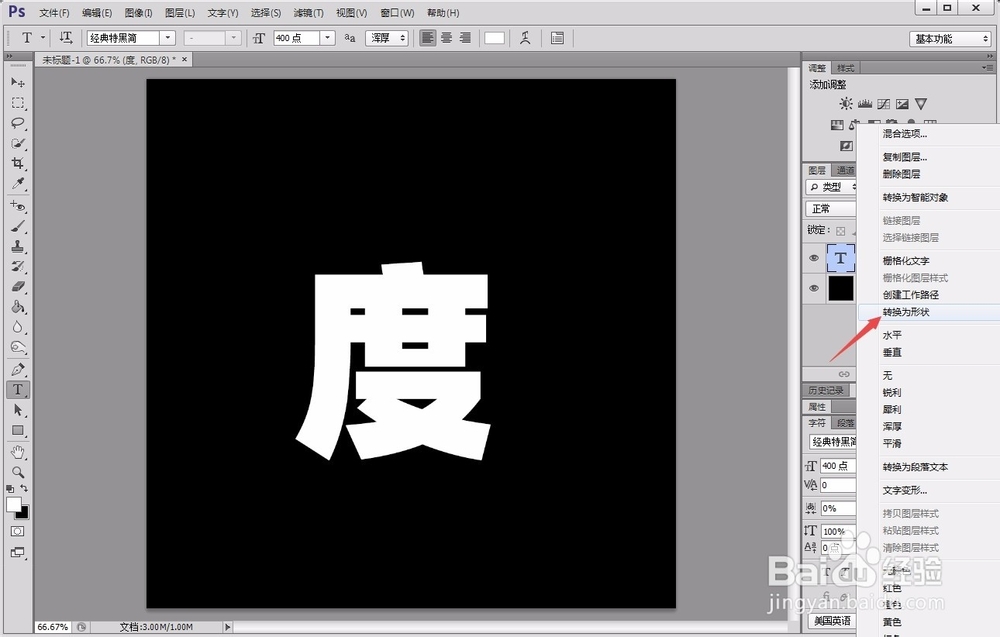This screenshot has width=1000, height=637.
Task: Open the font style dropdown
Action: [233, 38]
